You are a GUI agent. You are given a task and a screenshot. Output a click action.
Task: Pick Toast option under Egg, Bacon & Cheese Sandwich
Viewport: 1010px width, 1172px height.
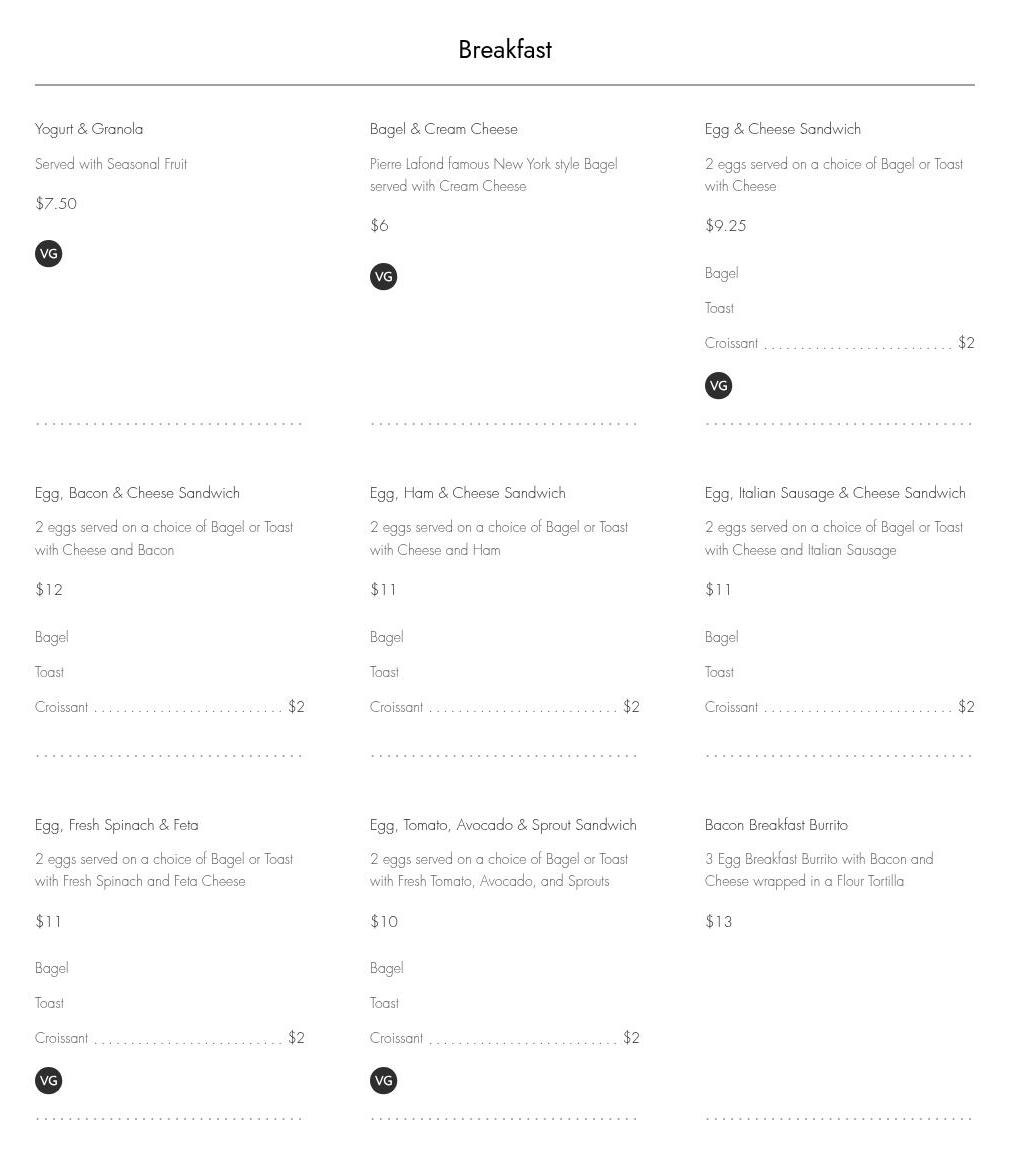click(50, 672)
